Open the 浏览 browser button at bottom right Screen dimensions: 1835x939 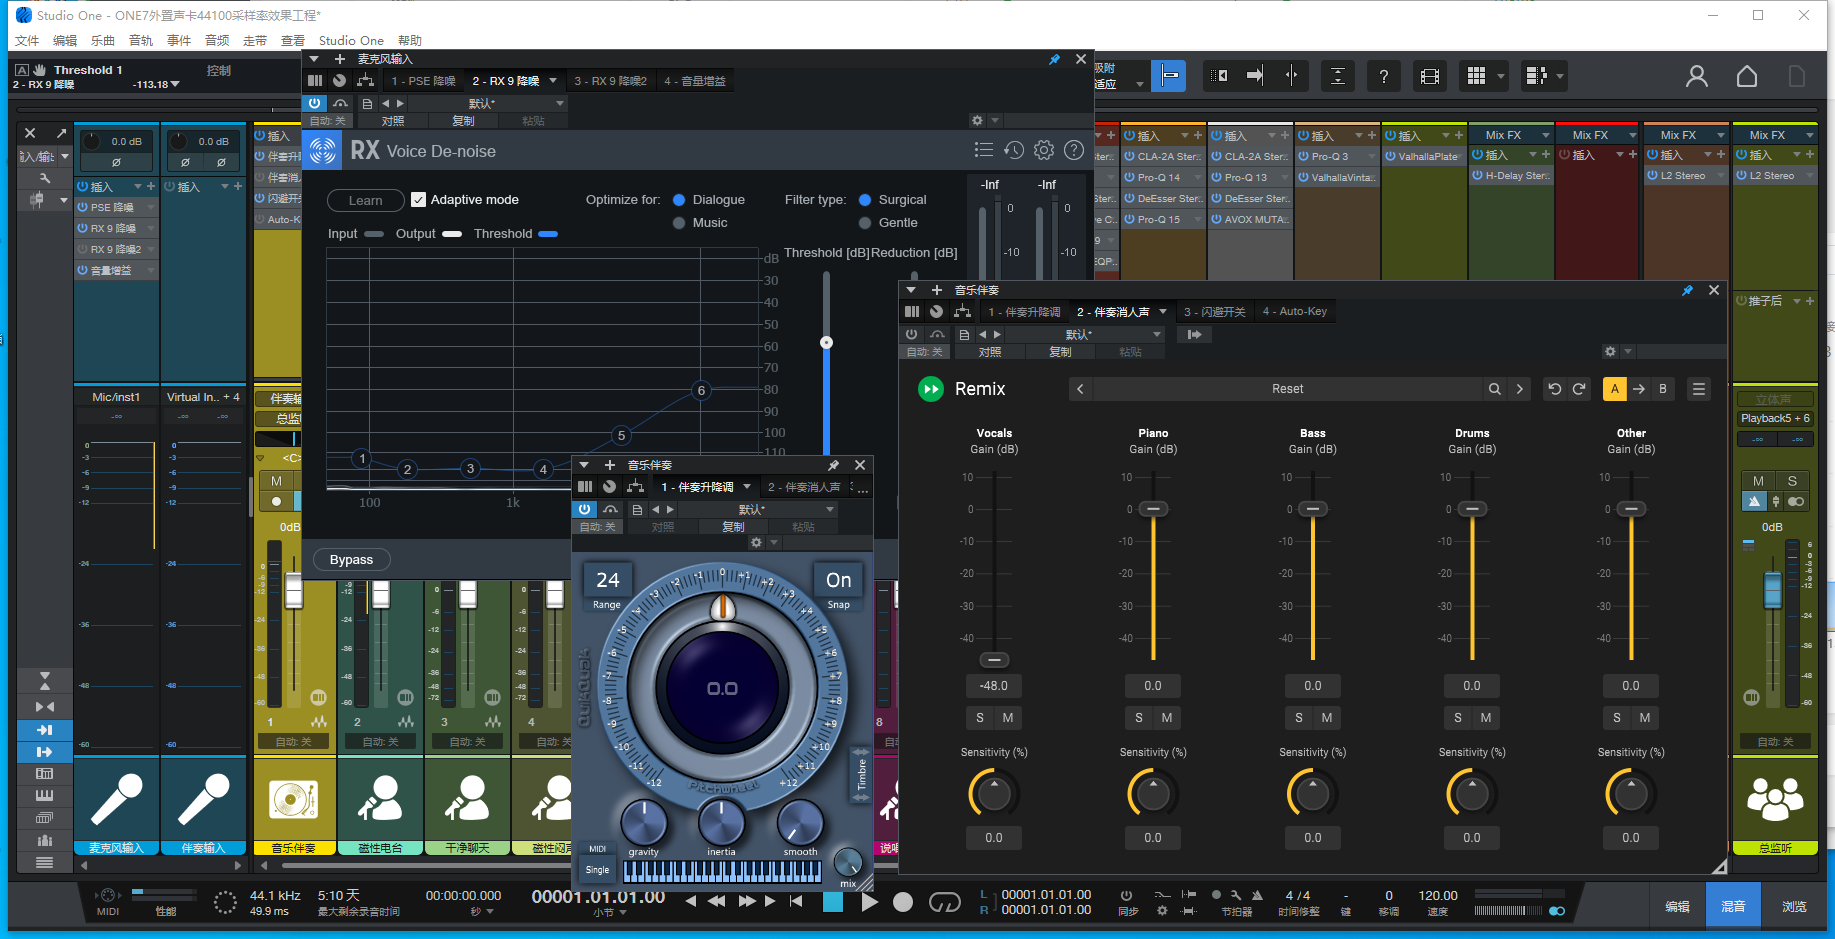(1794, 906)
